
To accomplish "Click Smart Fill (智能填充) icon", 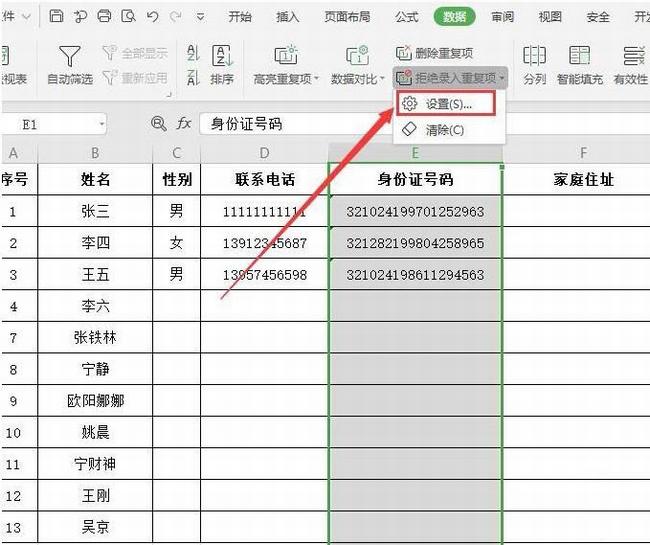I will click(580, 56).
